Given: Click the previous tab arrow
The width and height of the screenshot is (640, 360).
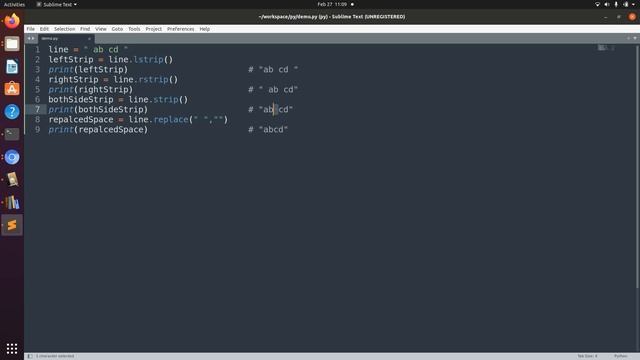Looking at the screenshot, I should tap(29, 38).
